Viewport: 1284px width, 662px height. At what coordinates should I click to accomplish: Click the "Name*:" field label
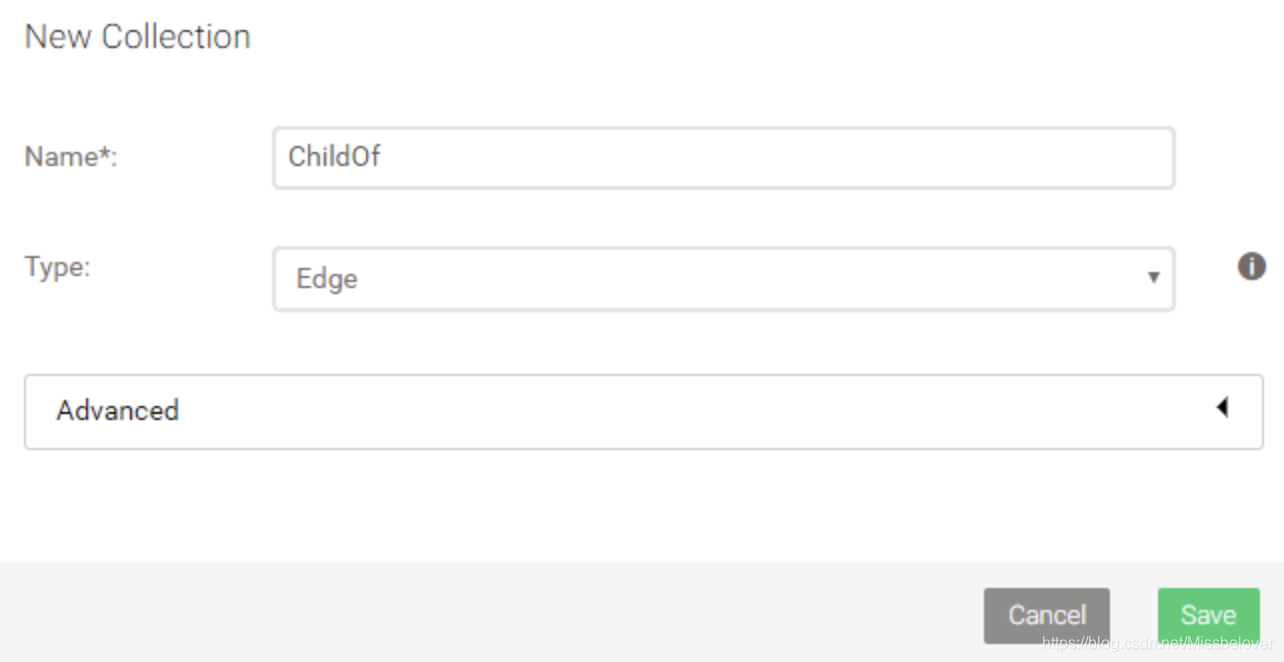coord(71,157)
